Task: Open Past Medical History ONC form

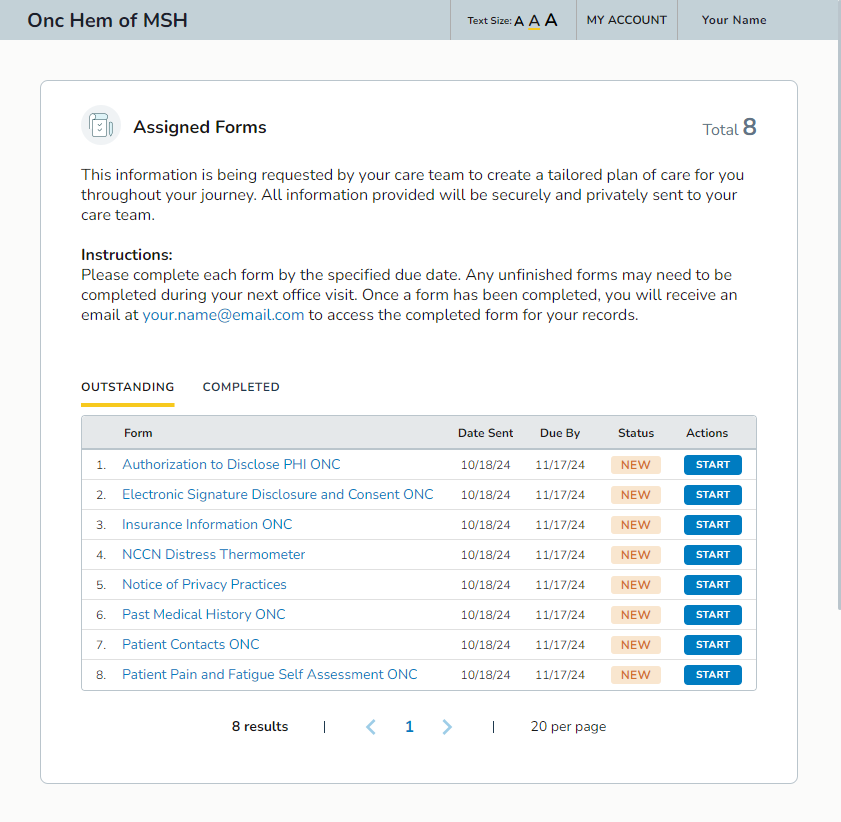Action: pyautogui.click(x=204, y=614)
